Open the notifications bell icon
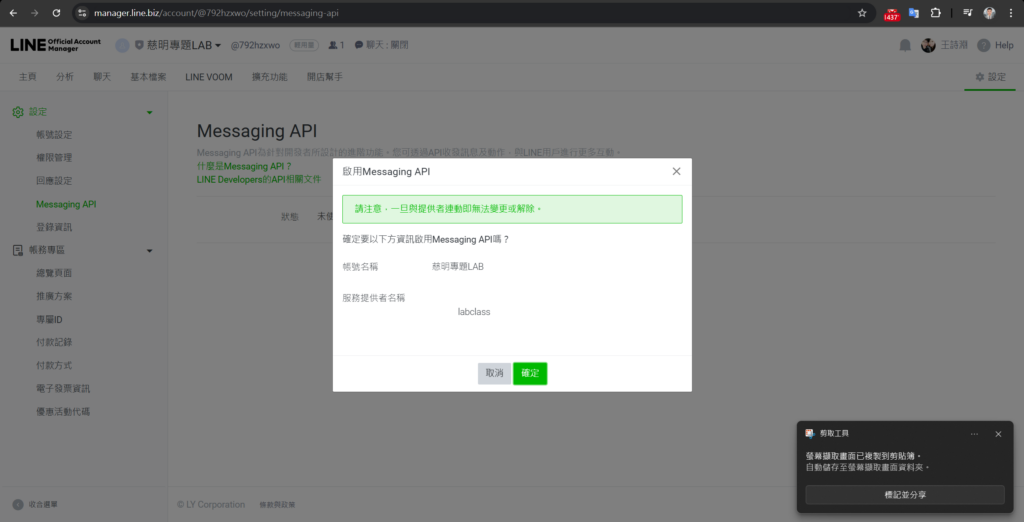The width and height of the screenshot is (1024, 522). 905,45
